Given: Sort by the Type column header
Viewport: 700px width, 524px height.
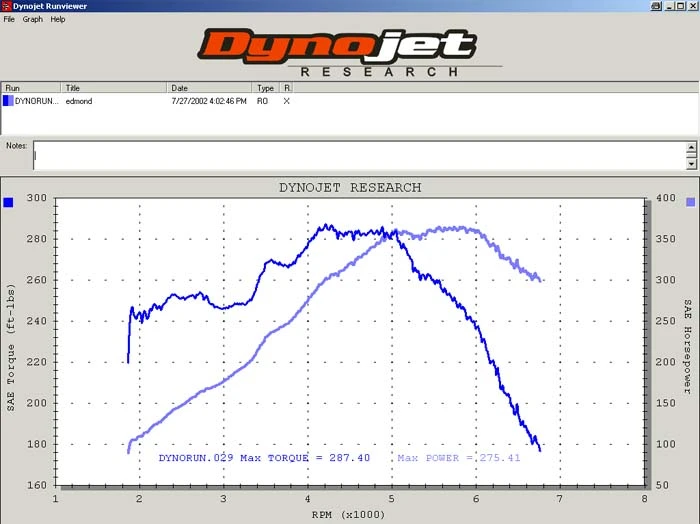Looking at the screenshot, I should pyautogui.click(x=266, y=87).
